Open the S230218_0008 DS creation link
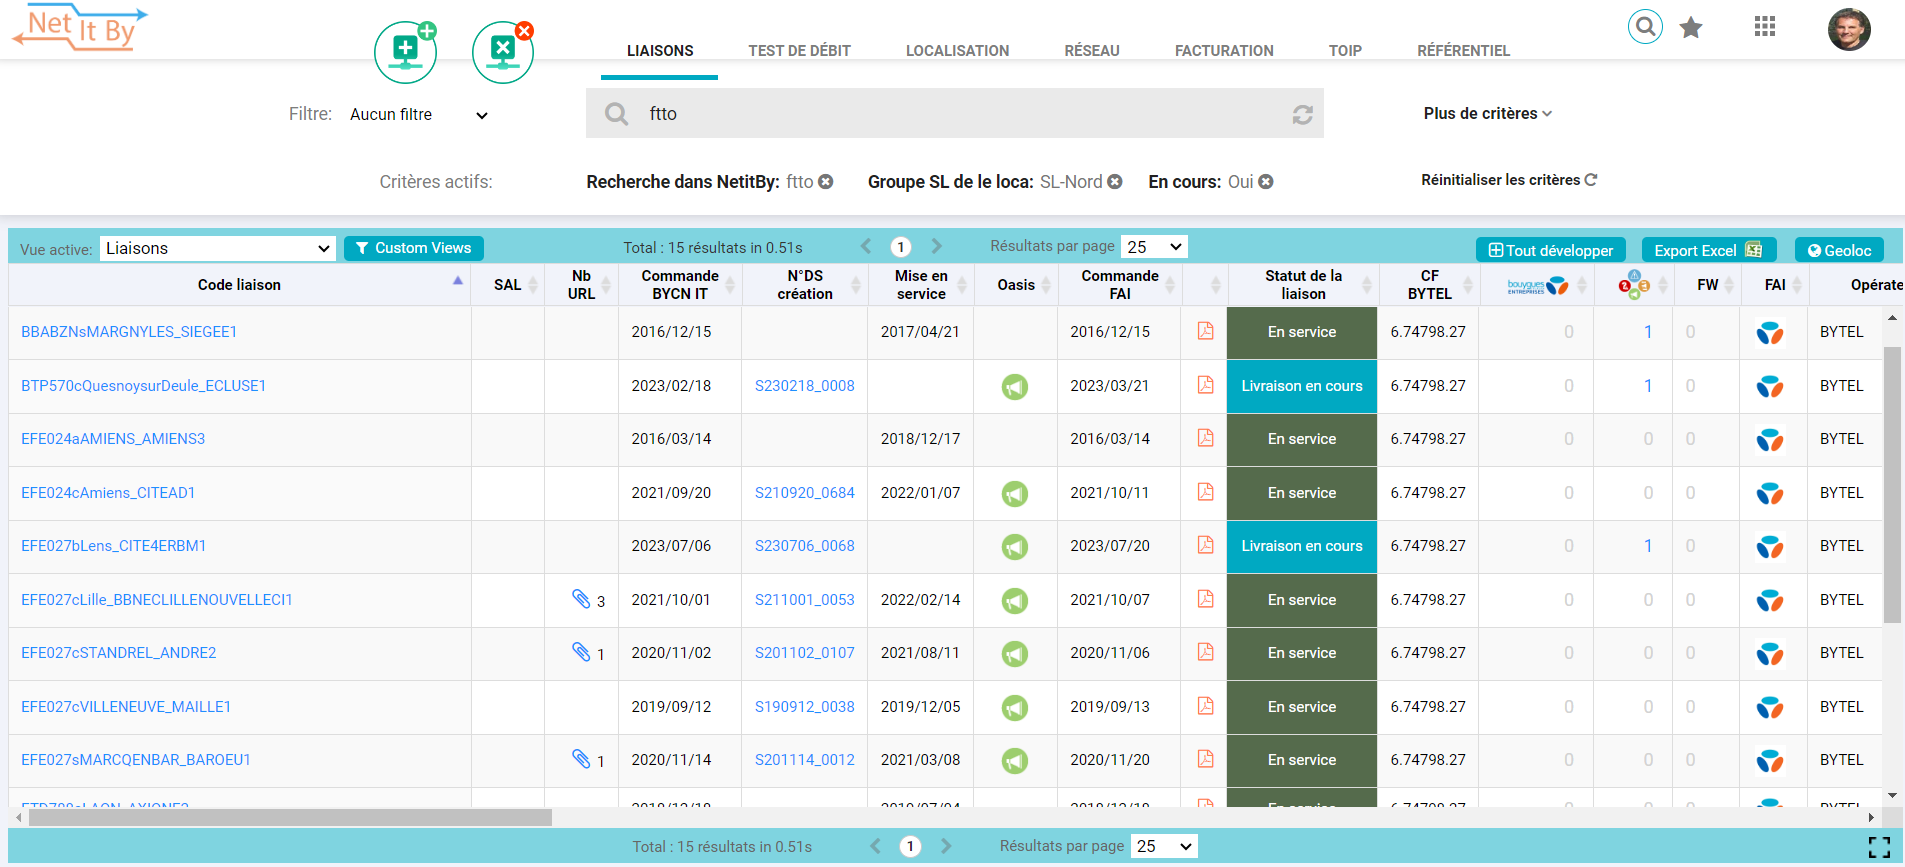The image size is (1905, 867). 804,386
